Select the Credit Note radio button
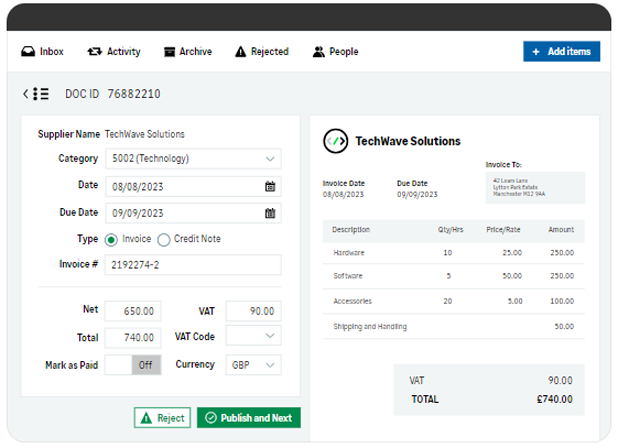Screen dimensions: 618x448 (x=164, y=240)
